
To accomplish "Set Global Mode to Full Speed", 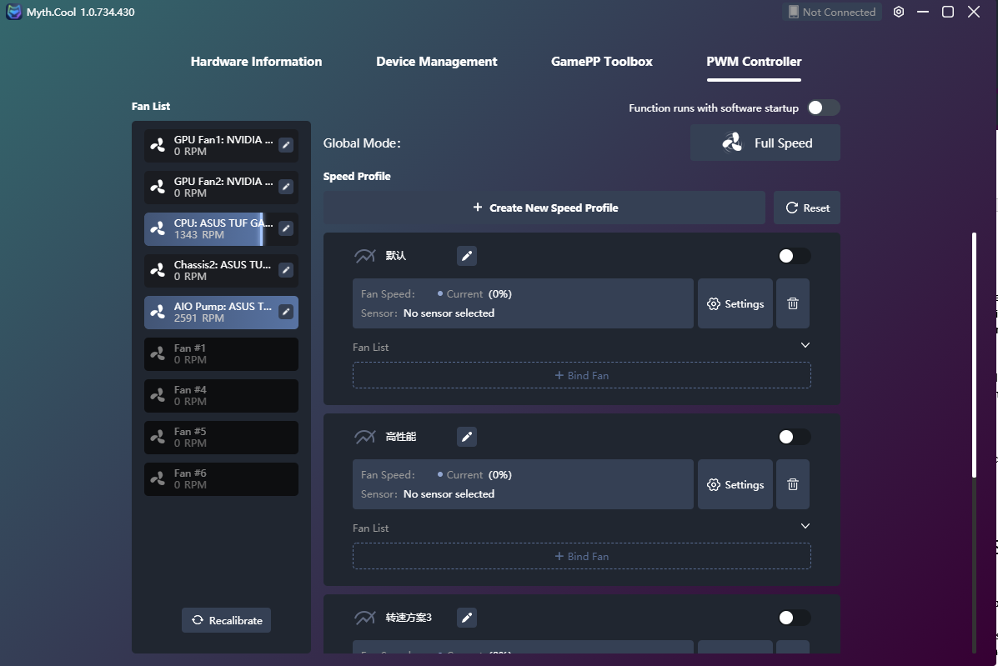I will (x=765, y=143).
